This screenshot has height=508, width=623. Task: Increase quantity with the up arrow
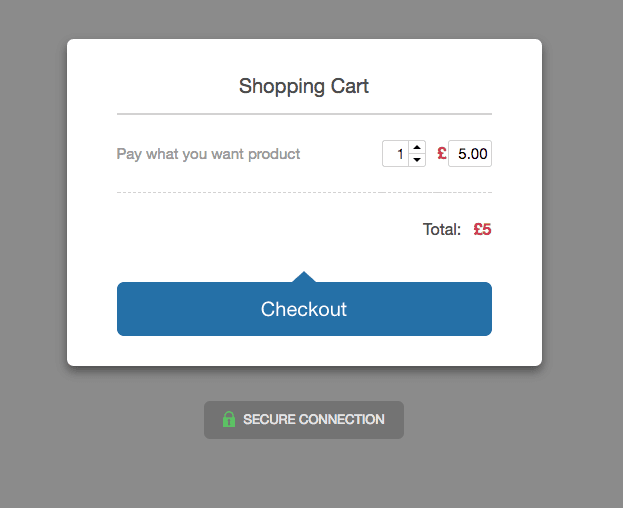coord(417,147)
